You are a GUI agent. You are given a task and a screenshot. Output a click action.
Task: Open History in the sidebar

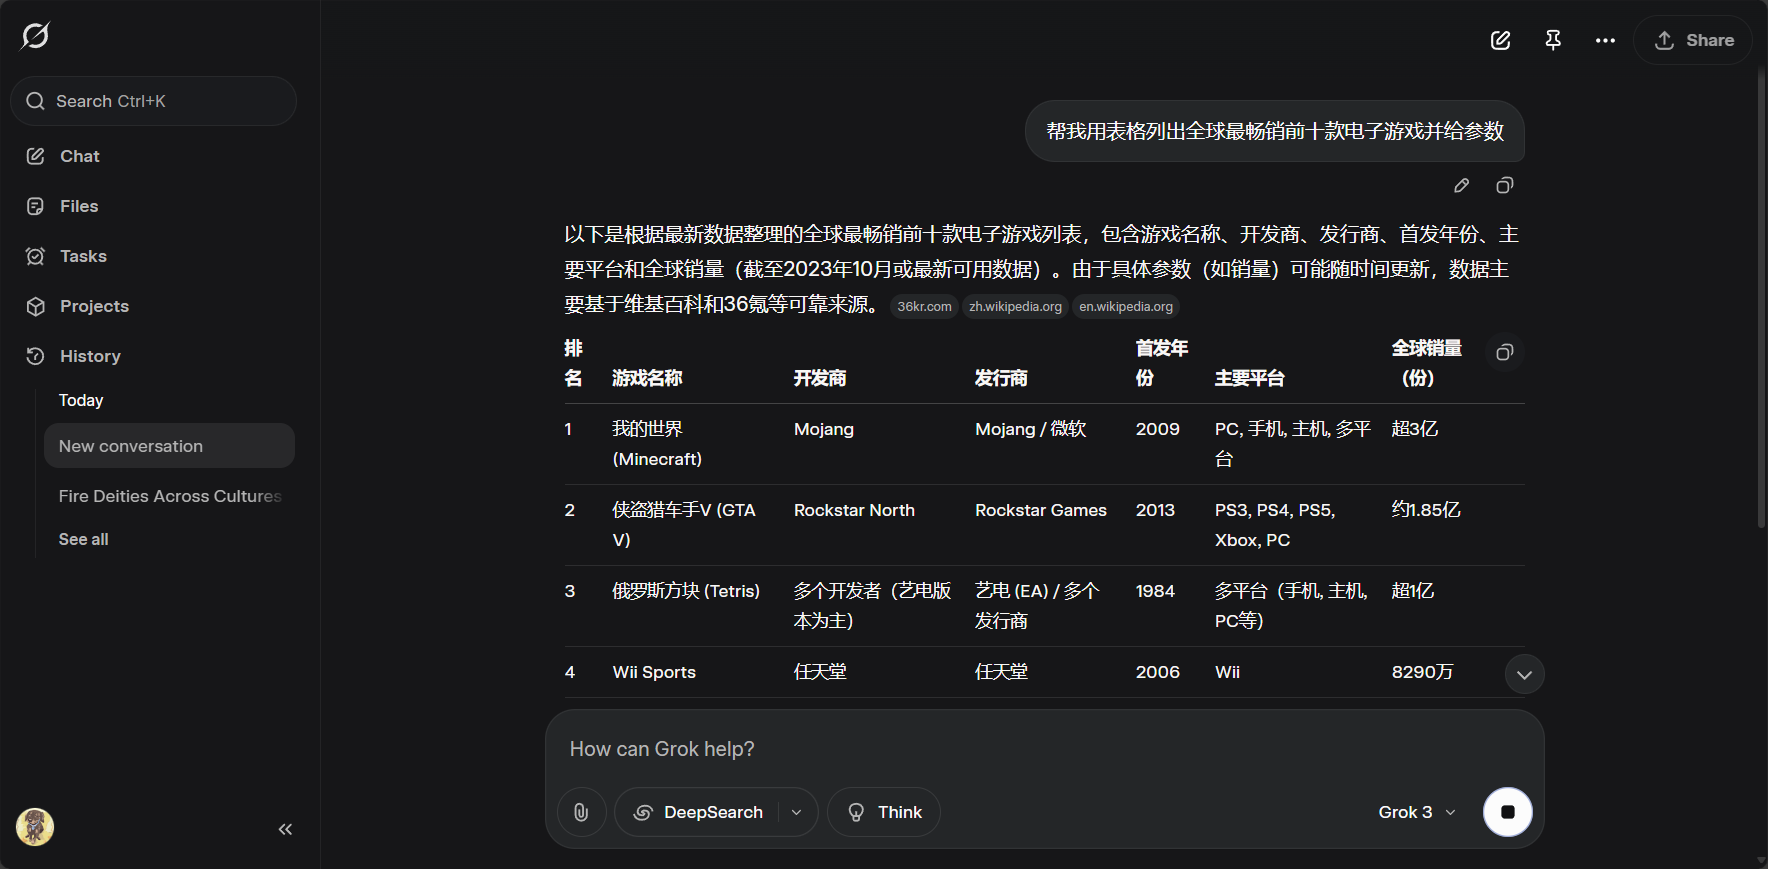pos(89,356)
